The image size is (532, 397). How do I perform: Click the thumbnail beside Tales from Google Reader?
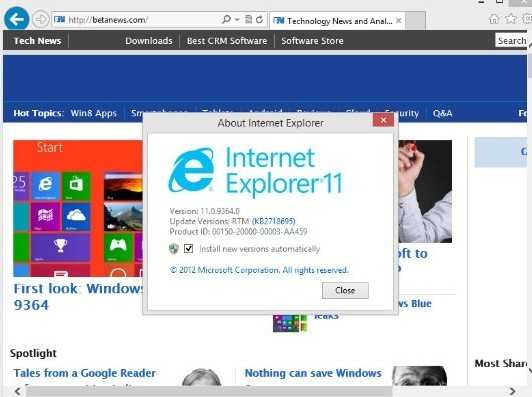click(x=202, y=377)
